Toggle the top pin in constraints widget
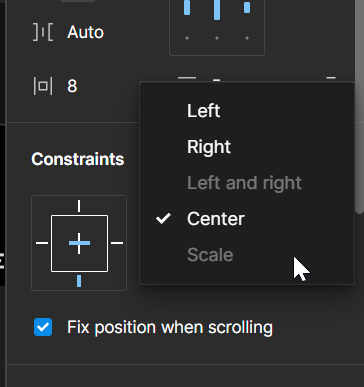364x387 pixels. [x=79, y=206]
